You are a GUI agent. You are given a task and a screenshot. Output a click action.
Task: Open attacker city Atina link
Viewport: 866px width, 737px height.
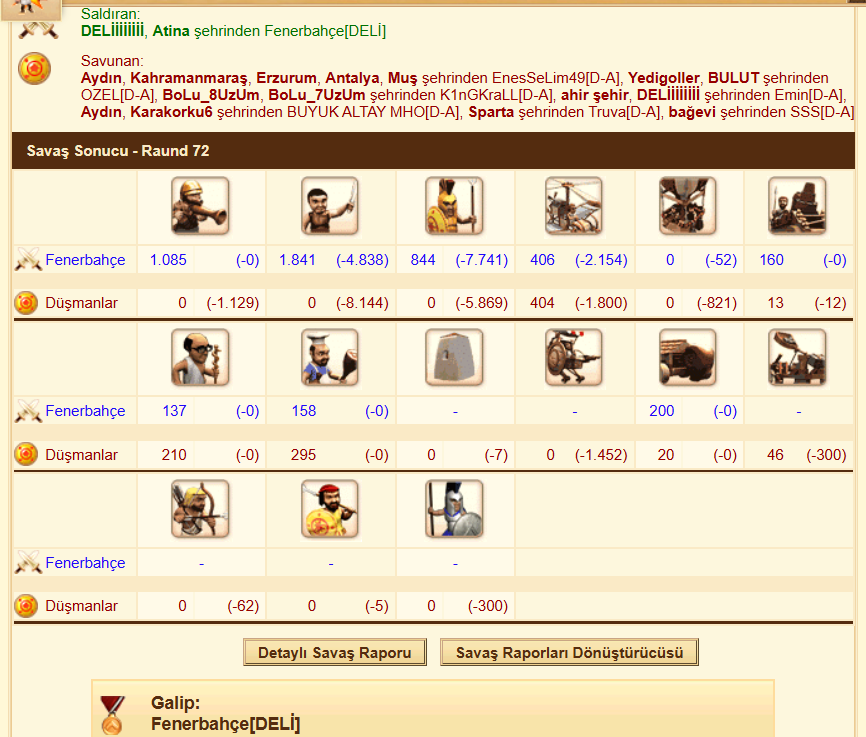(x=171, y=31)
